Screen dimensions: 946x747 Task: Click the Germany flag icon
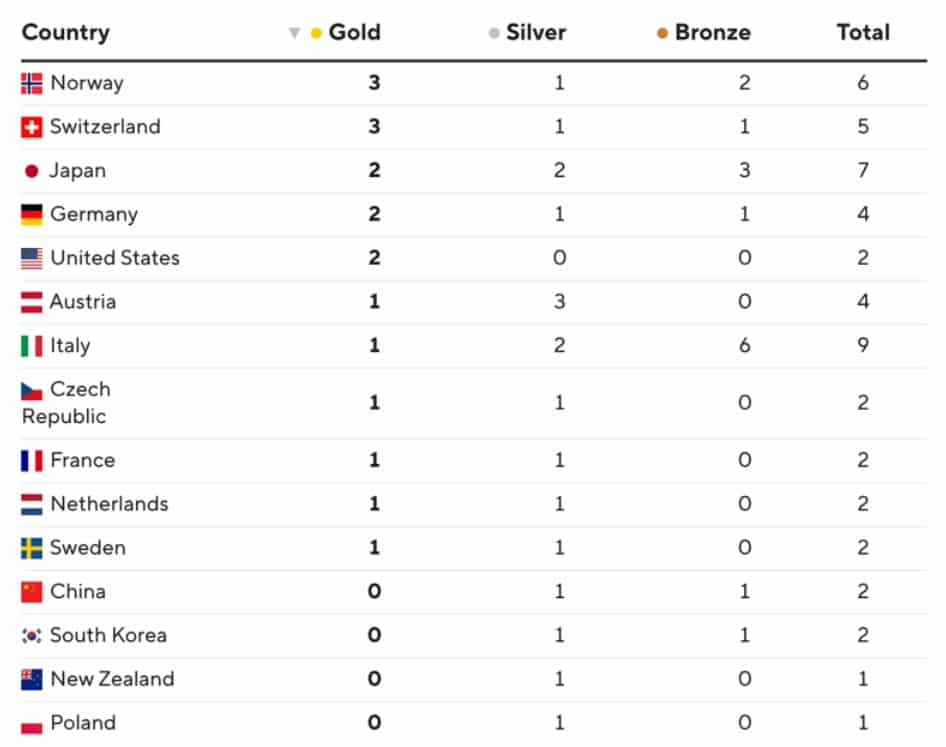[32, 215]
